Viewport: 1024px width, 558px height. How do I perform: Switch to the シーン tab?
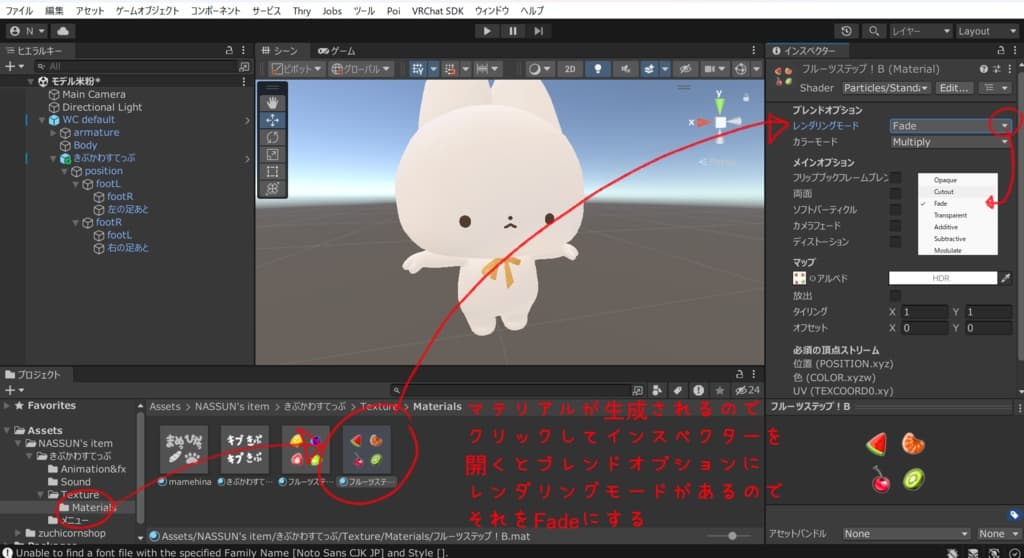(x=280, y=50)
